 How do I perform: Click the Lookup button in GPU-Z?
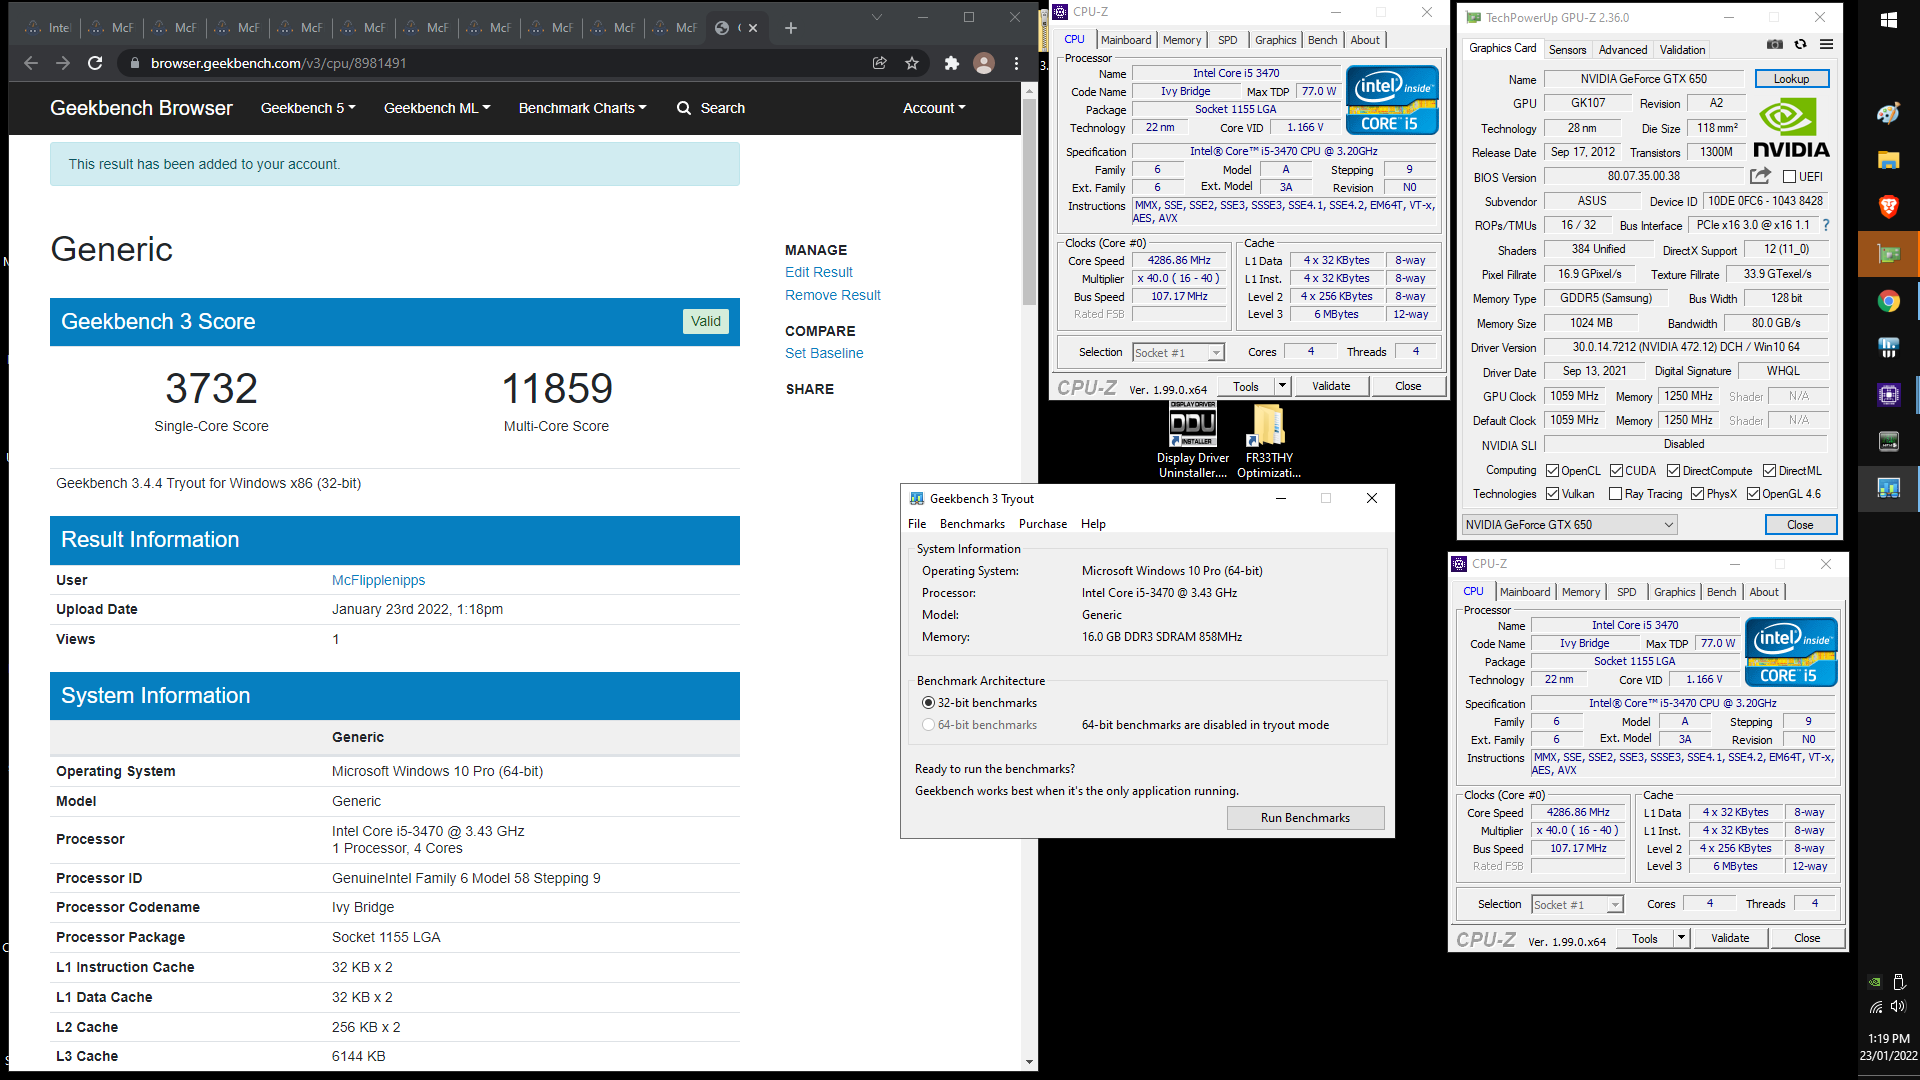click(1791, 79)
